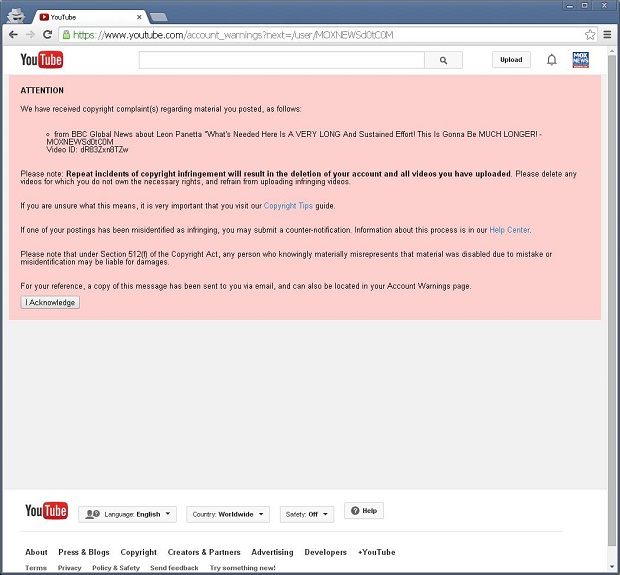Click the search magnifier button
620x575 pixels.
coord(443,60)
